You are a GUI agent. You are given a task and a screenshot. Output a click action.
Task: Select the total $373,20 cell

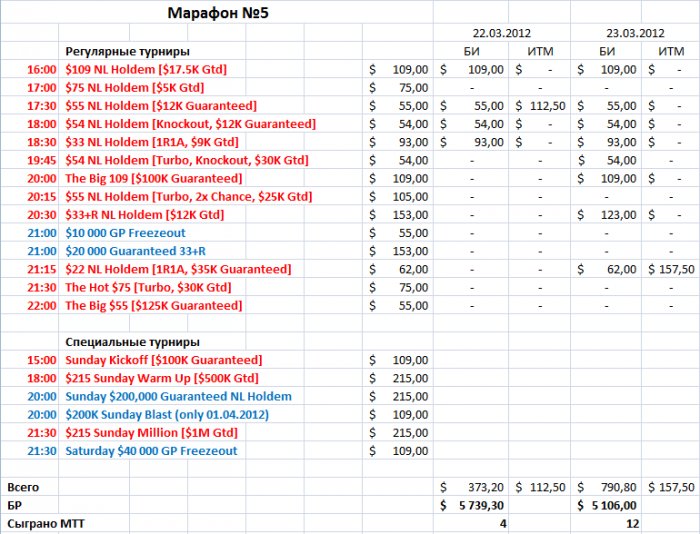471,487
